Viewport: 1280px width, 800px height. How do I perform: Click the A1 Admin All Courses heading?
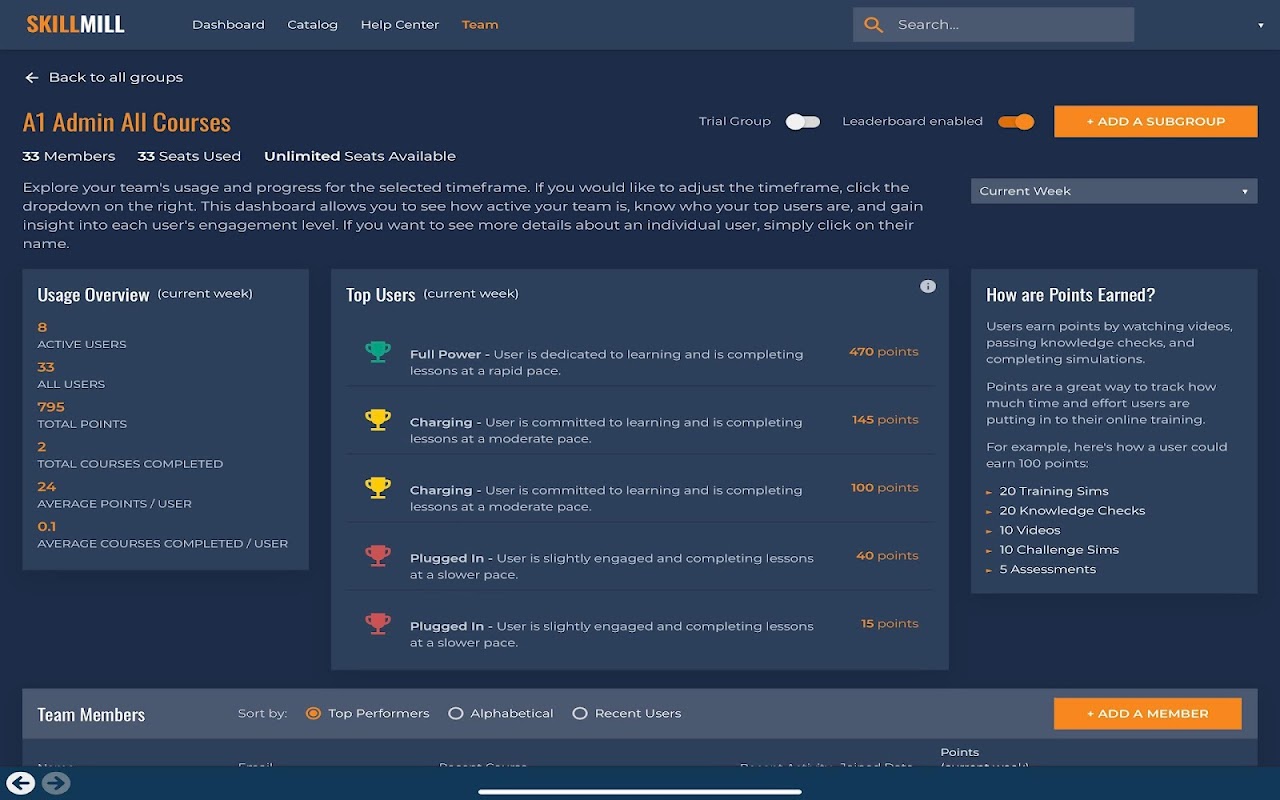(127, 122)
